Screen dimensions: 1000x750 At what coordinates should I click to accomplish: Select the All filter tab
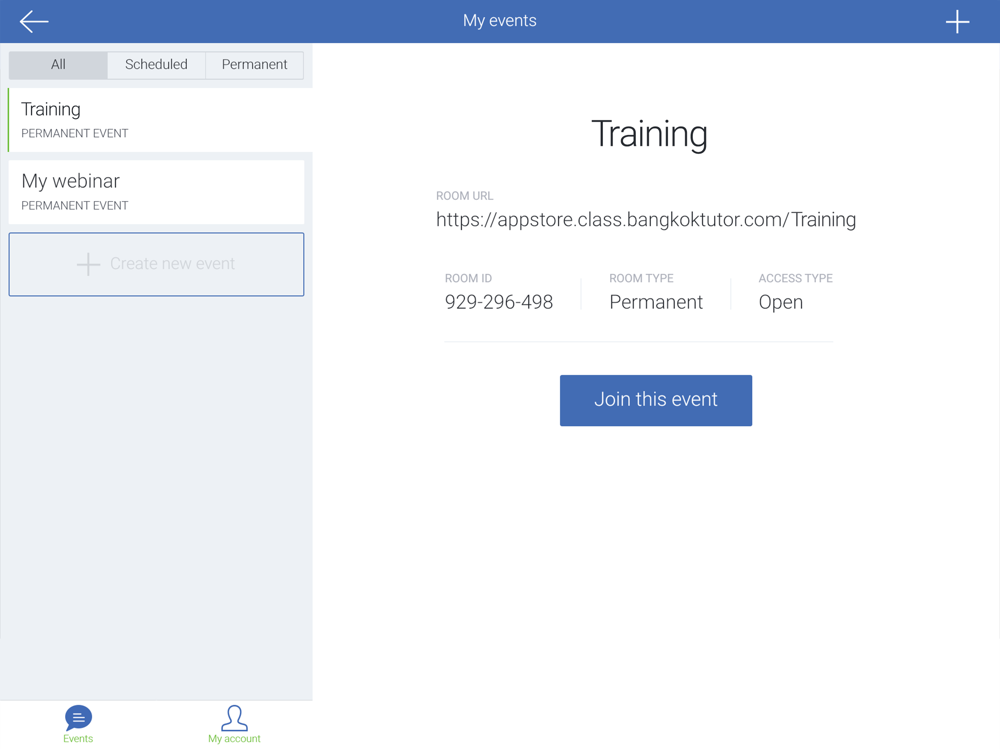tap(58, 65)
